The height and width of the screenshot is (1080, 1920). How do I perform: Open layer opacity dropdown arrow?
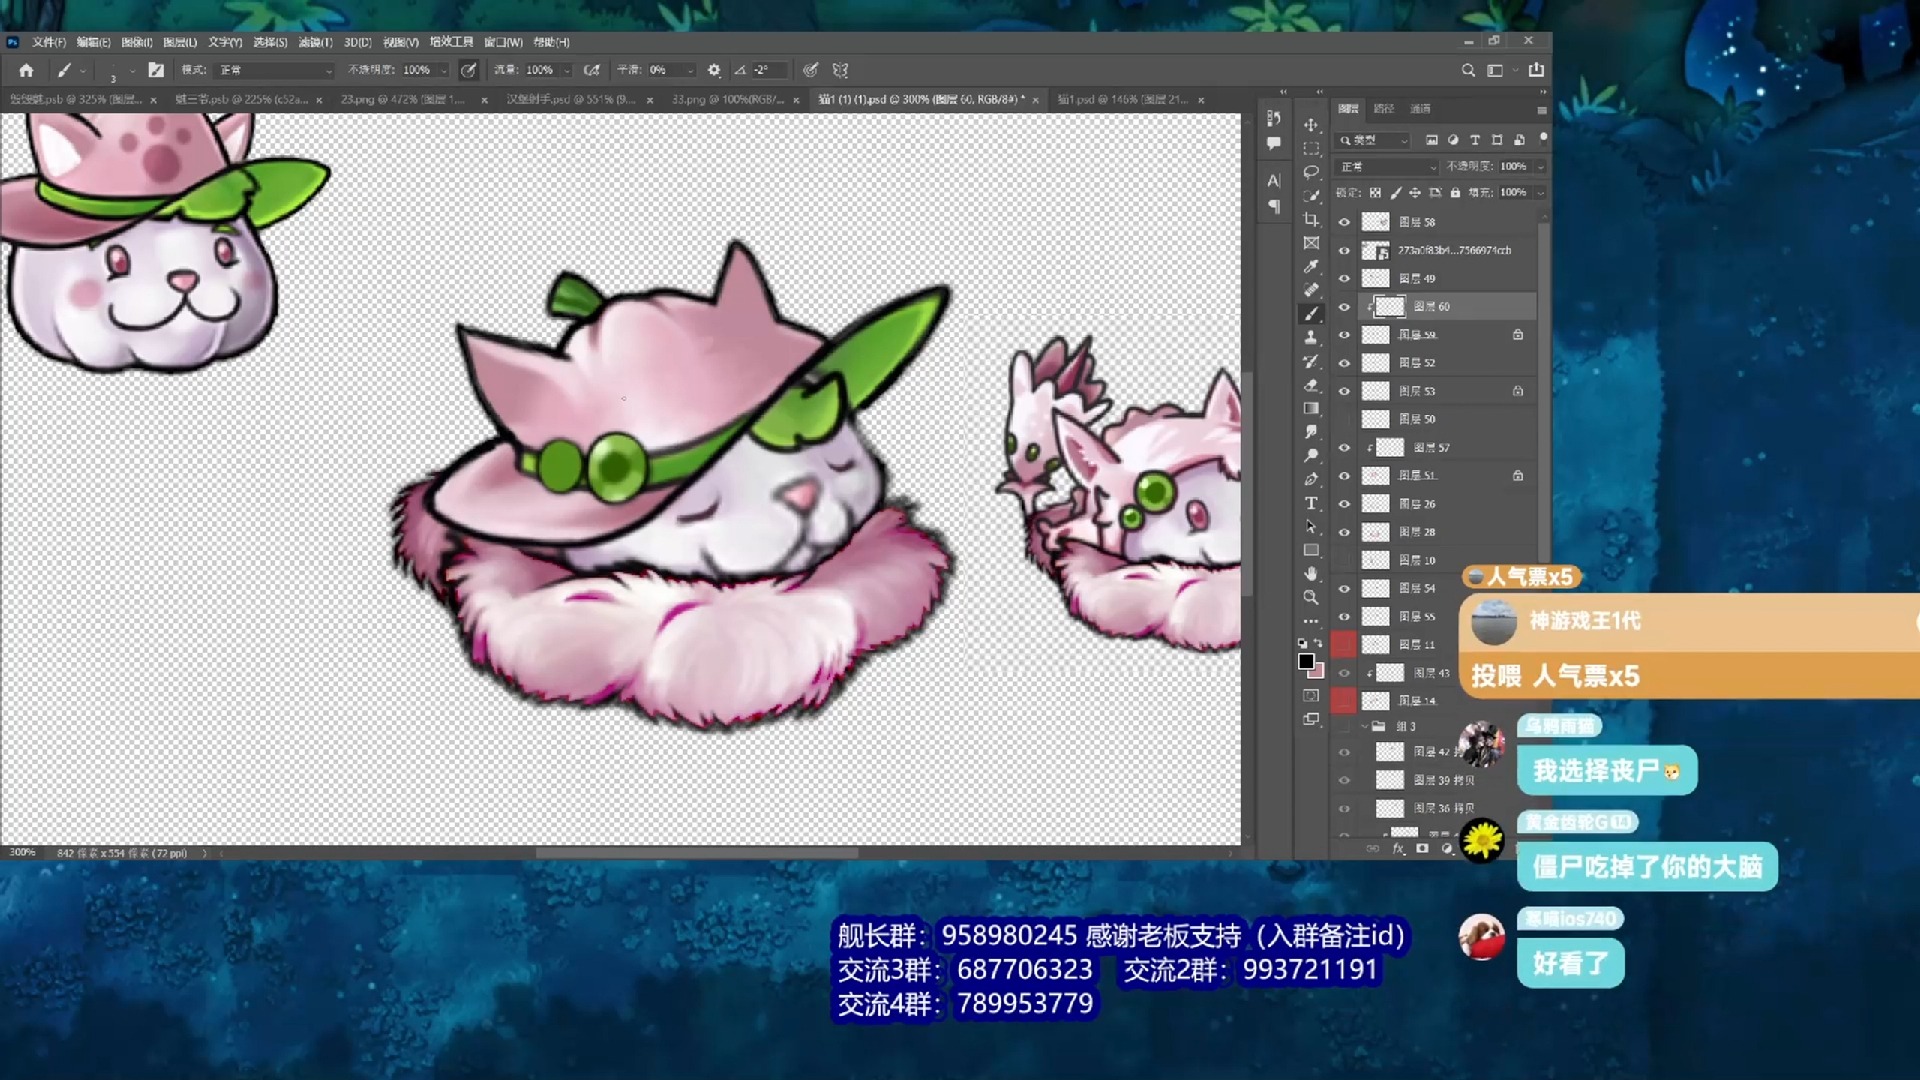pyautogui.click(x=1540, y=166)
